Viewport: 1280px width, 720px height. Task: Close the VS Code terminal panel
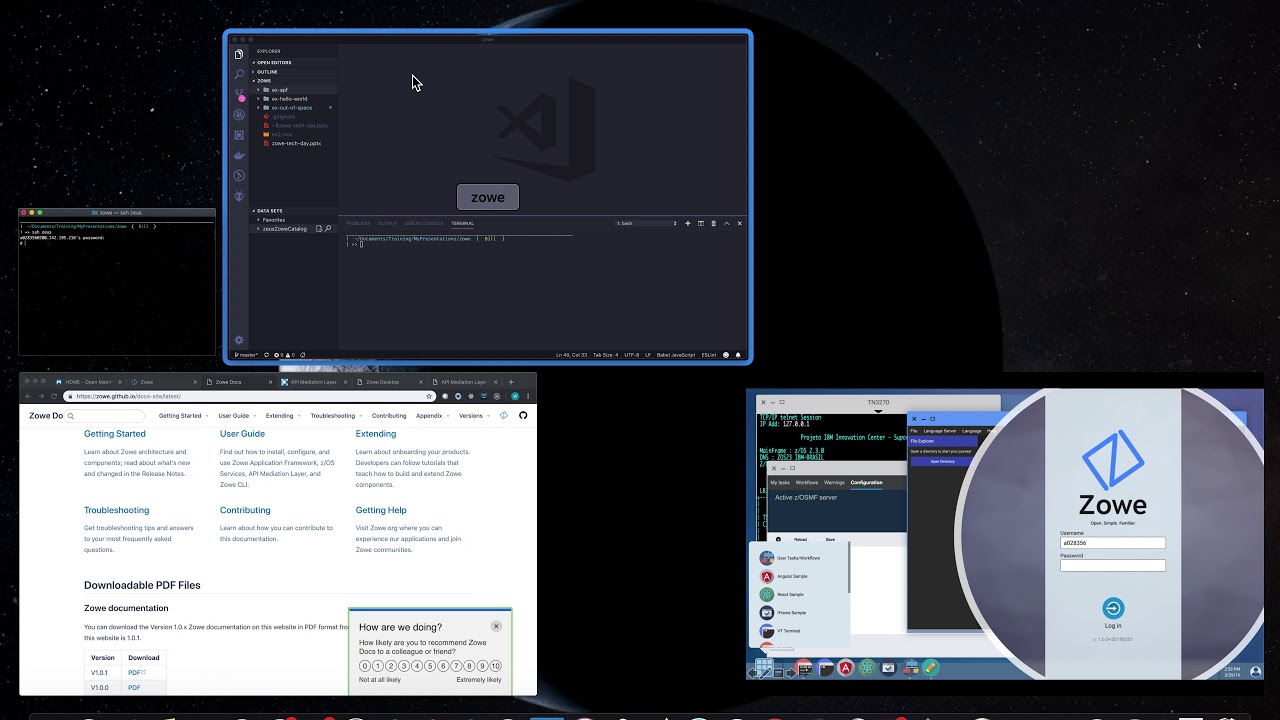point(739,223)
